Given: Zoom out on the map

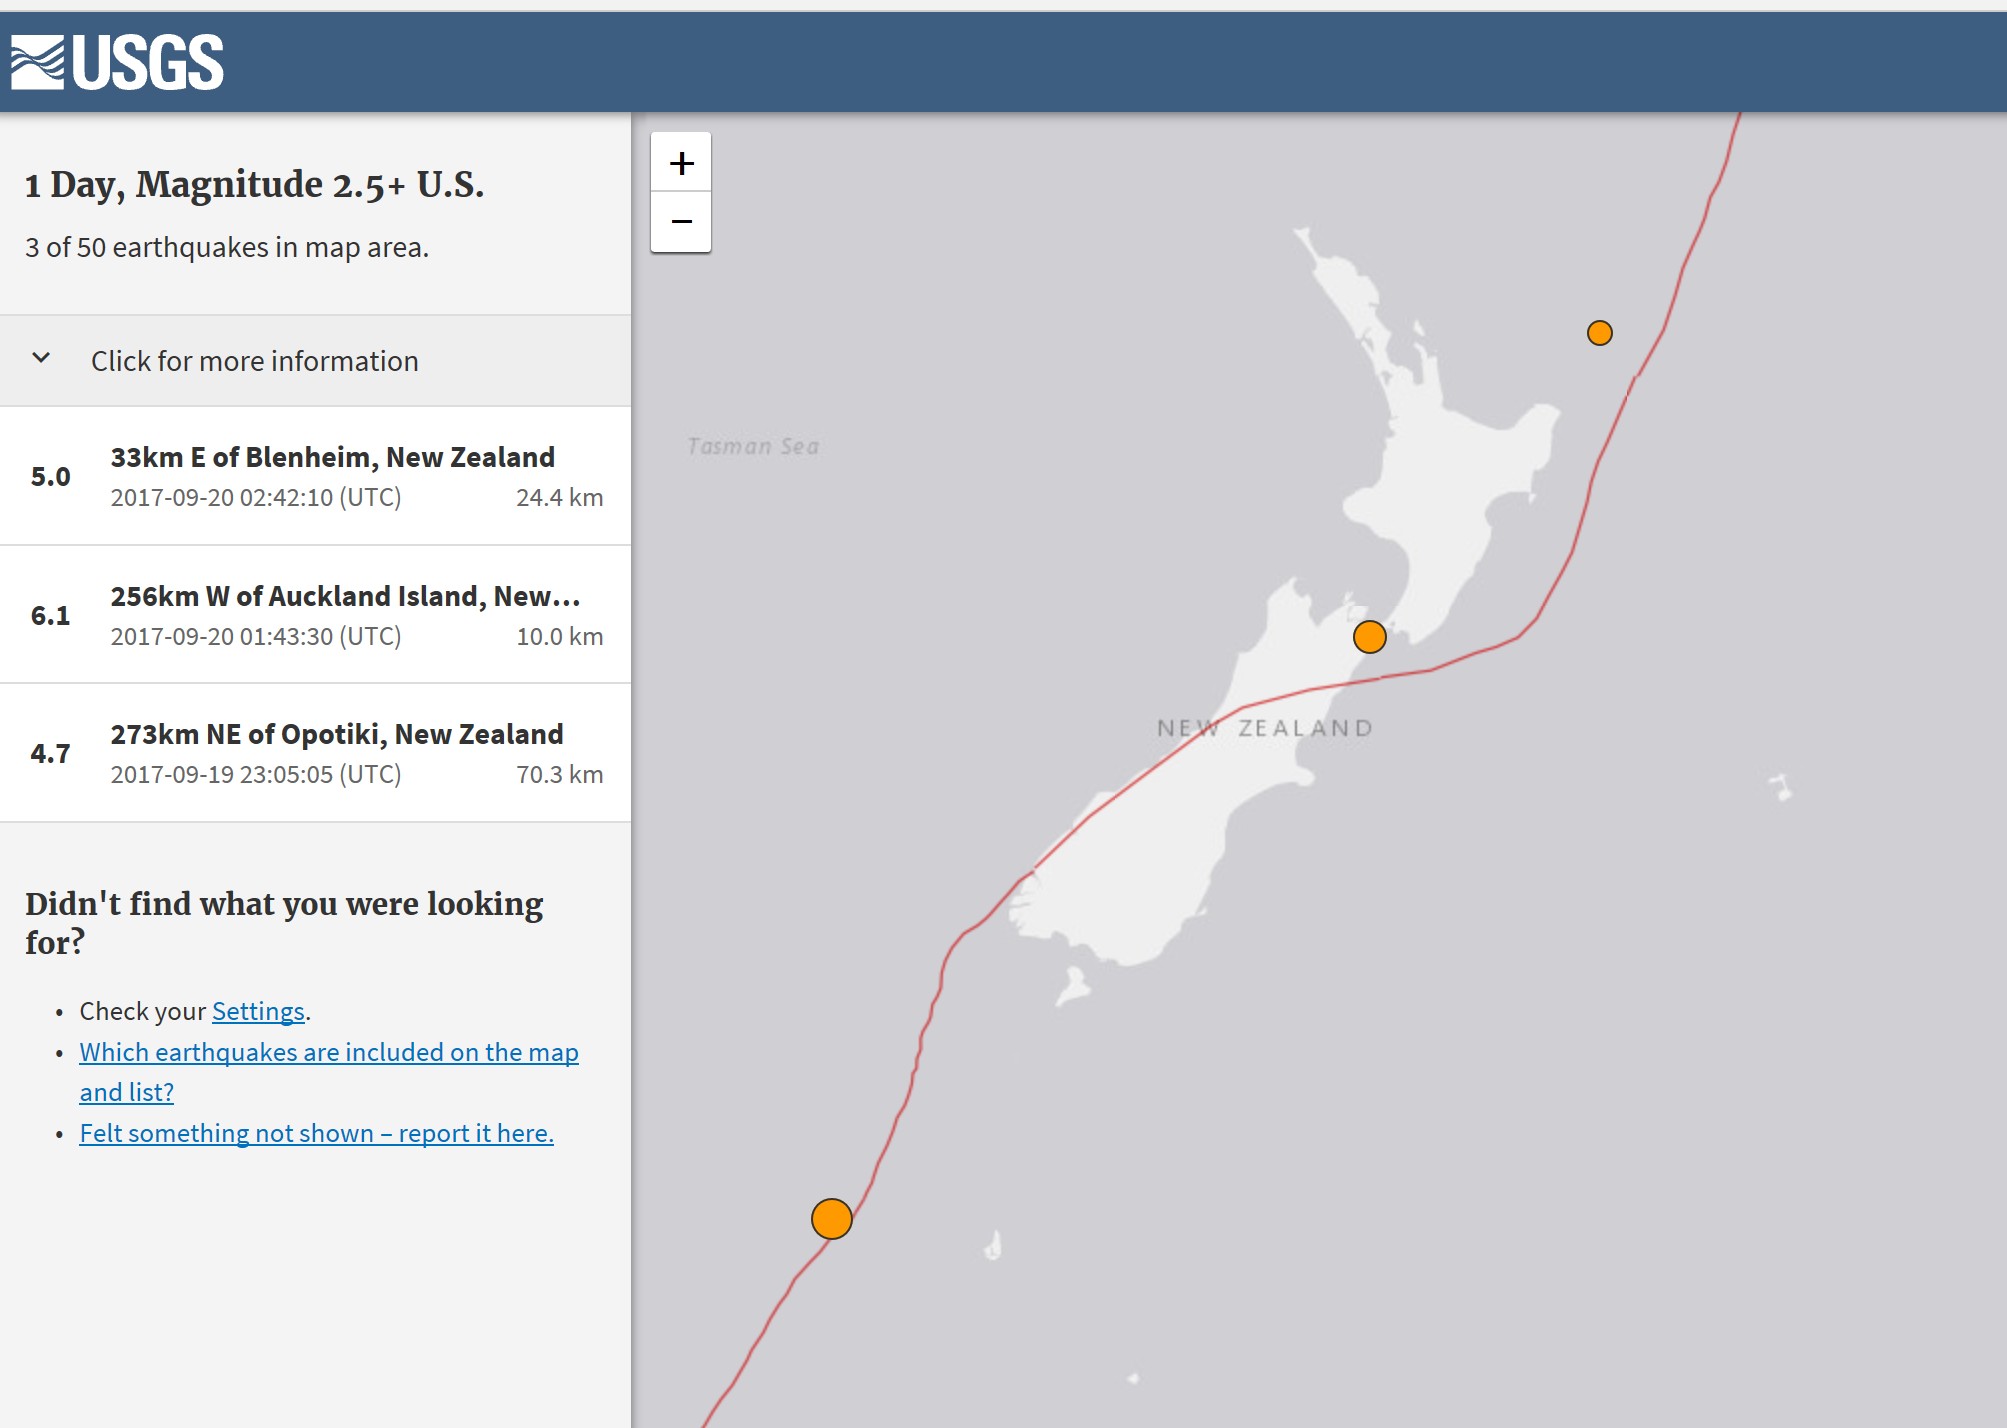Looking at the screenshot, I should [x=681, y=221].
